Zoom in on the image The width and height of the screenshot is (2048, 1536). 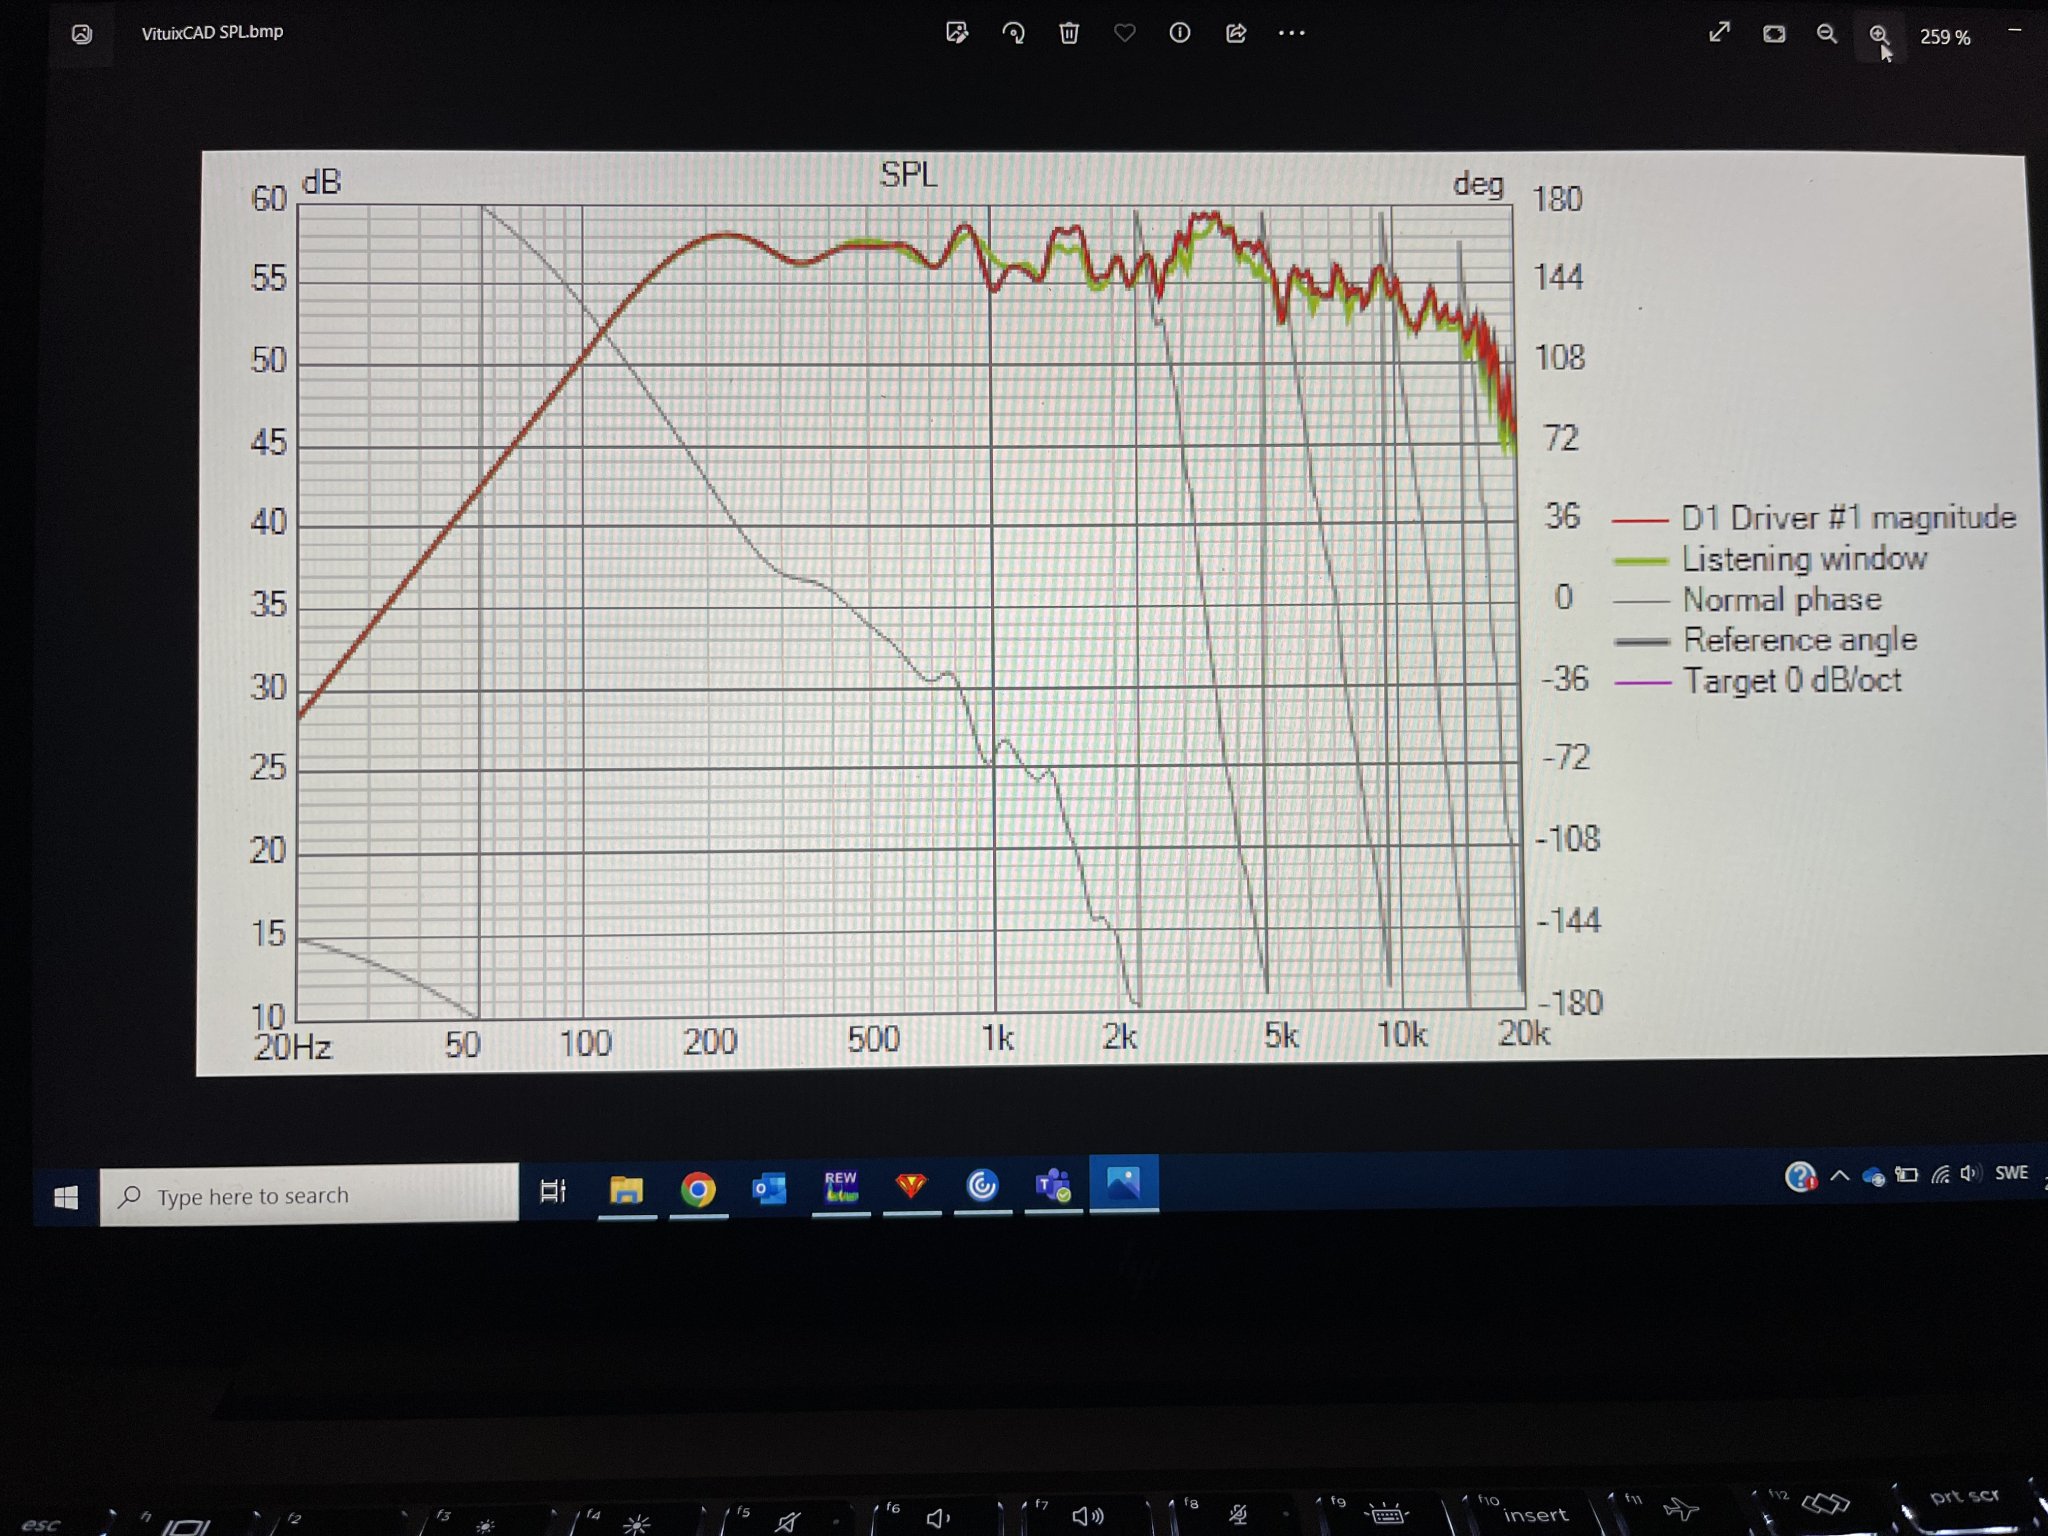[1879, 36]
